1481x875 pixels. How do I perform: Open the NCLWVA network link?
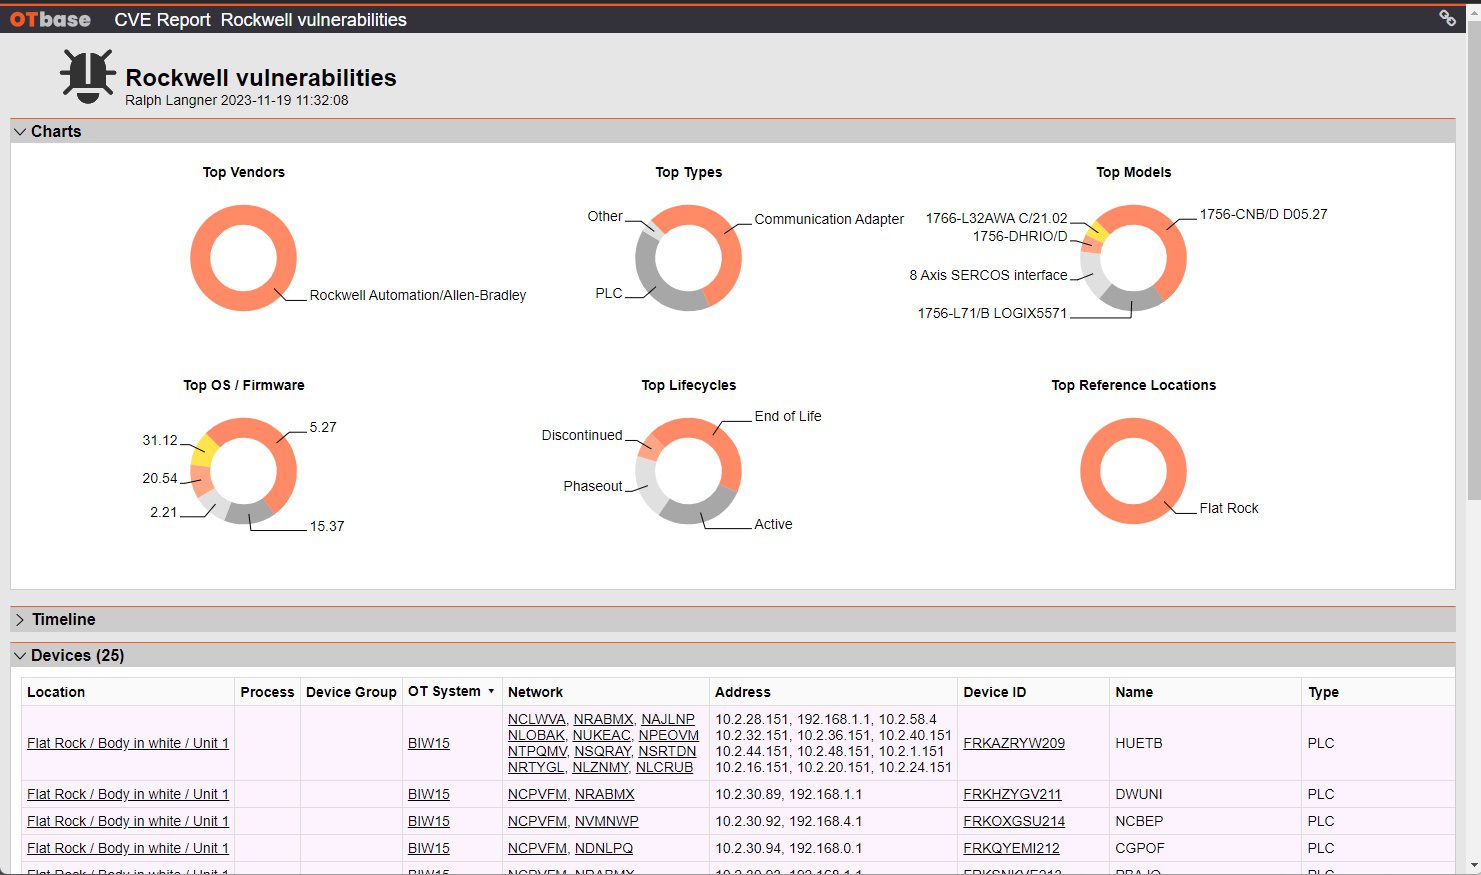pyautogui.click(x=536, y=719)
